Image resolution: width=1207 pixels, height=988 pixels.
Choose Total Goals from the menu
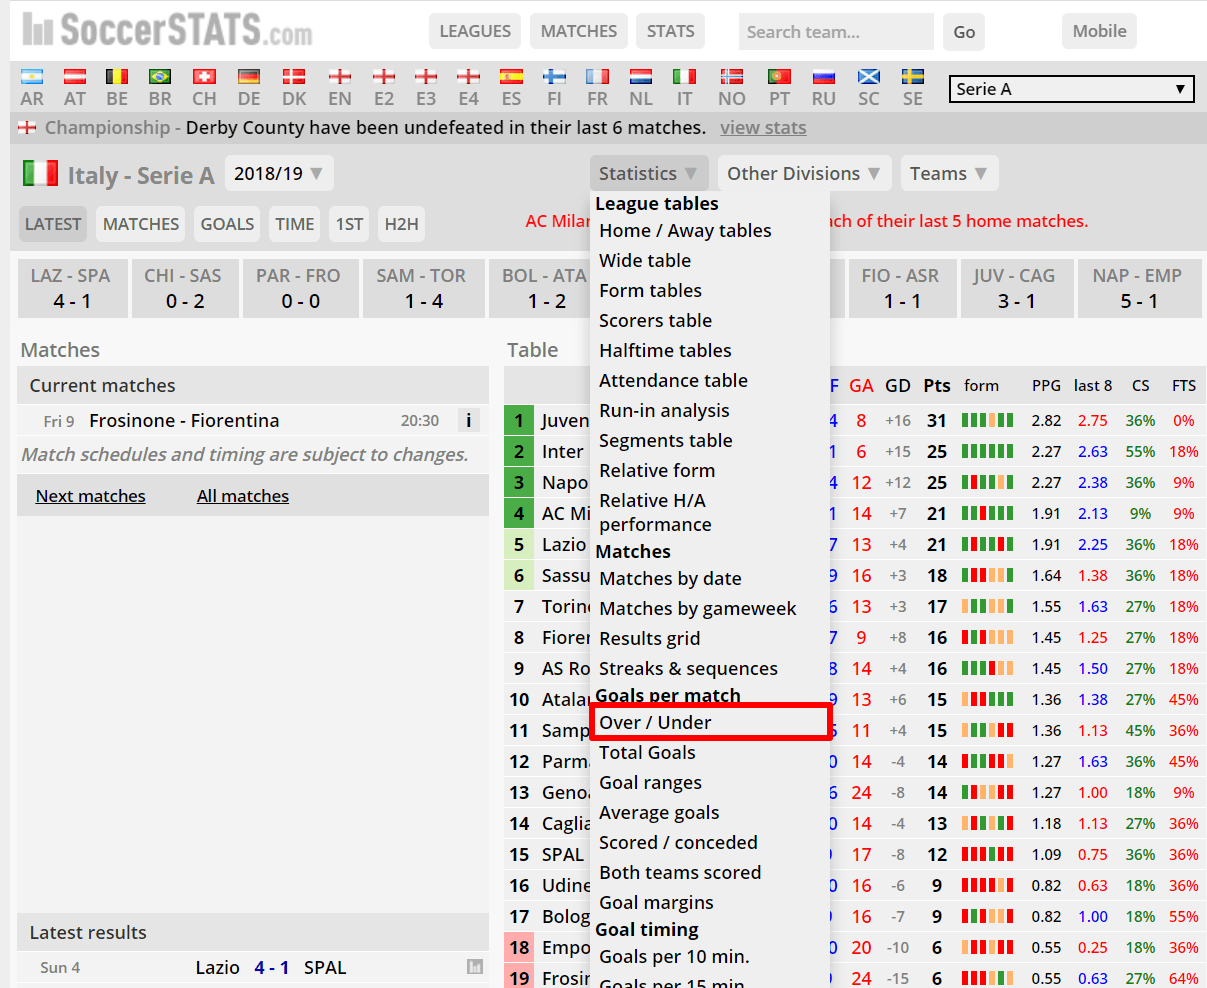click(647, 752)
